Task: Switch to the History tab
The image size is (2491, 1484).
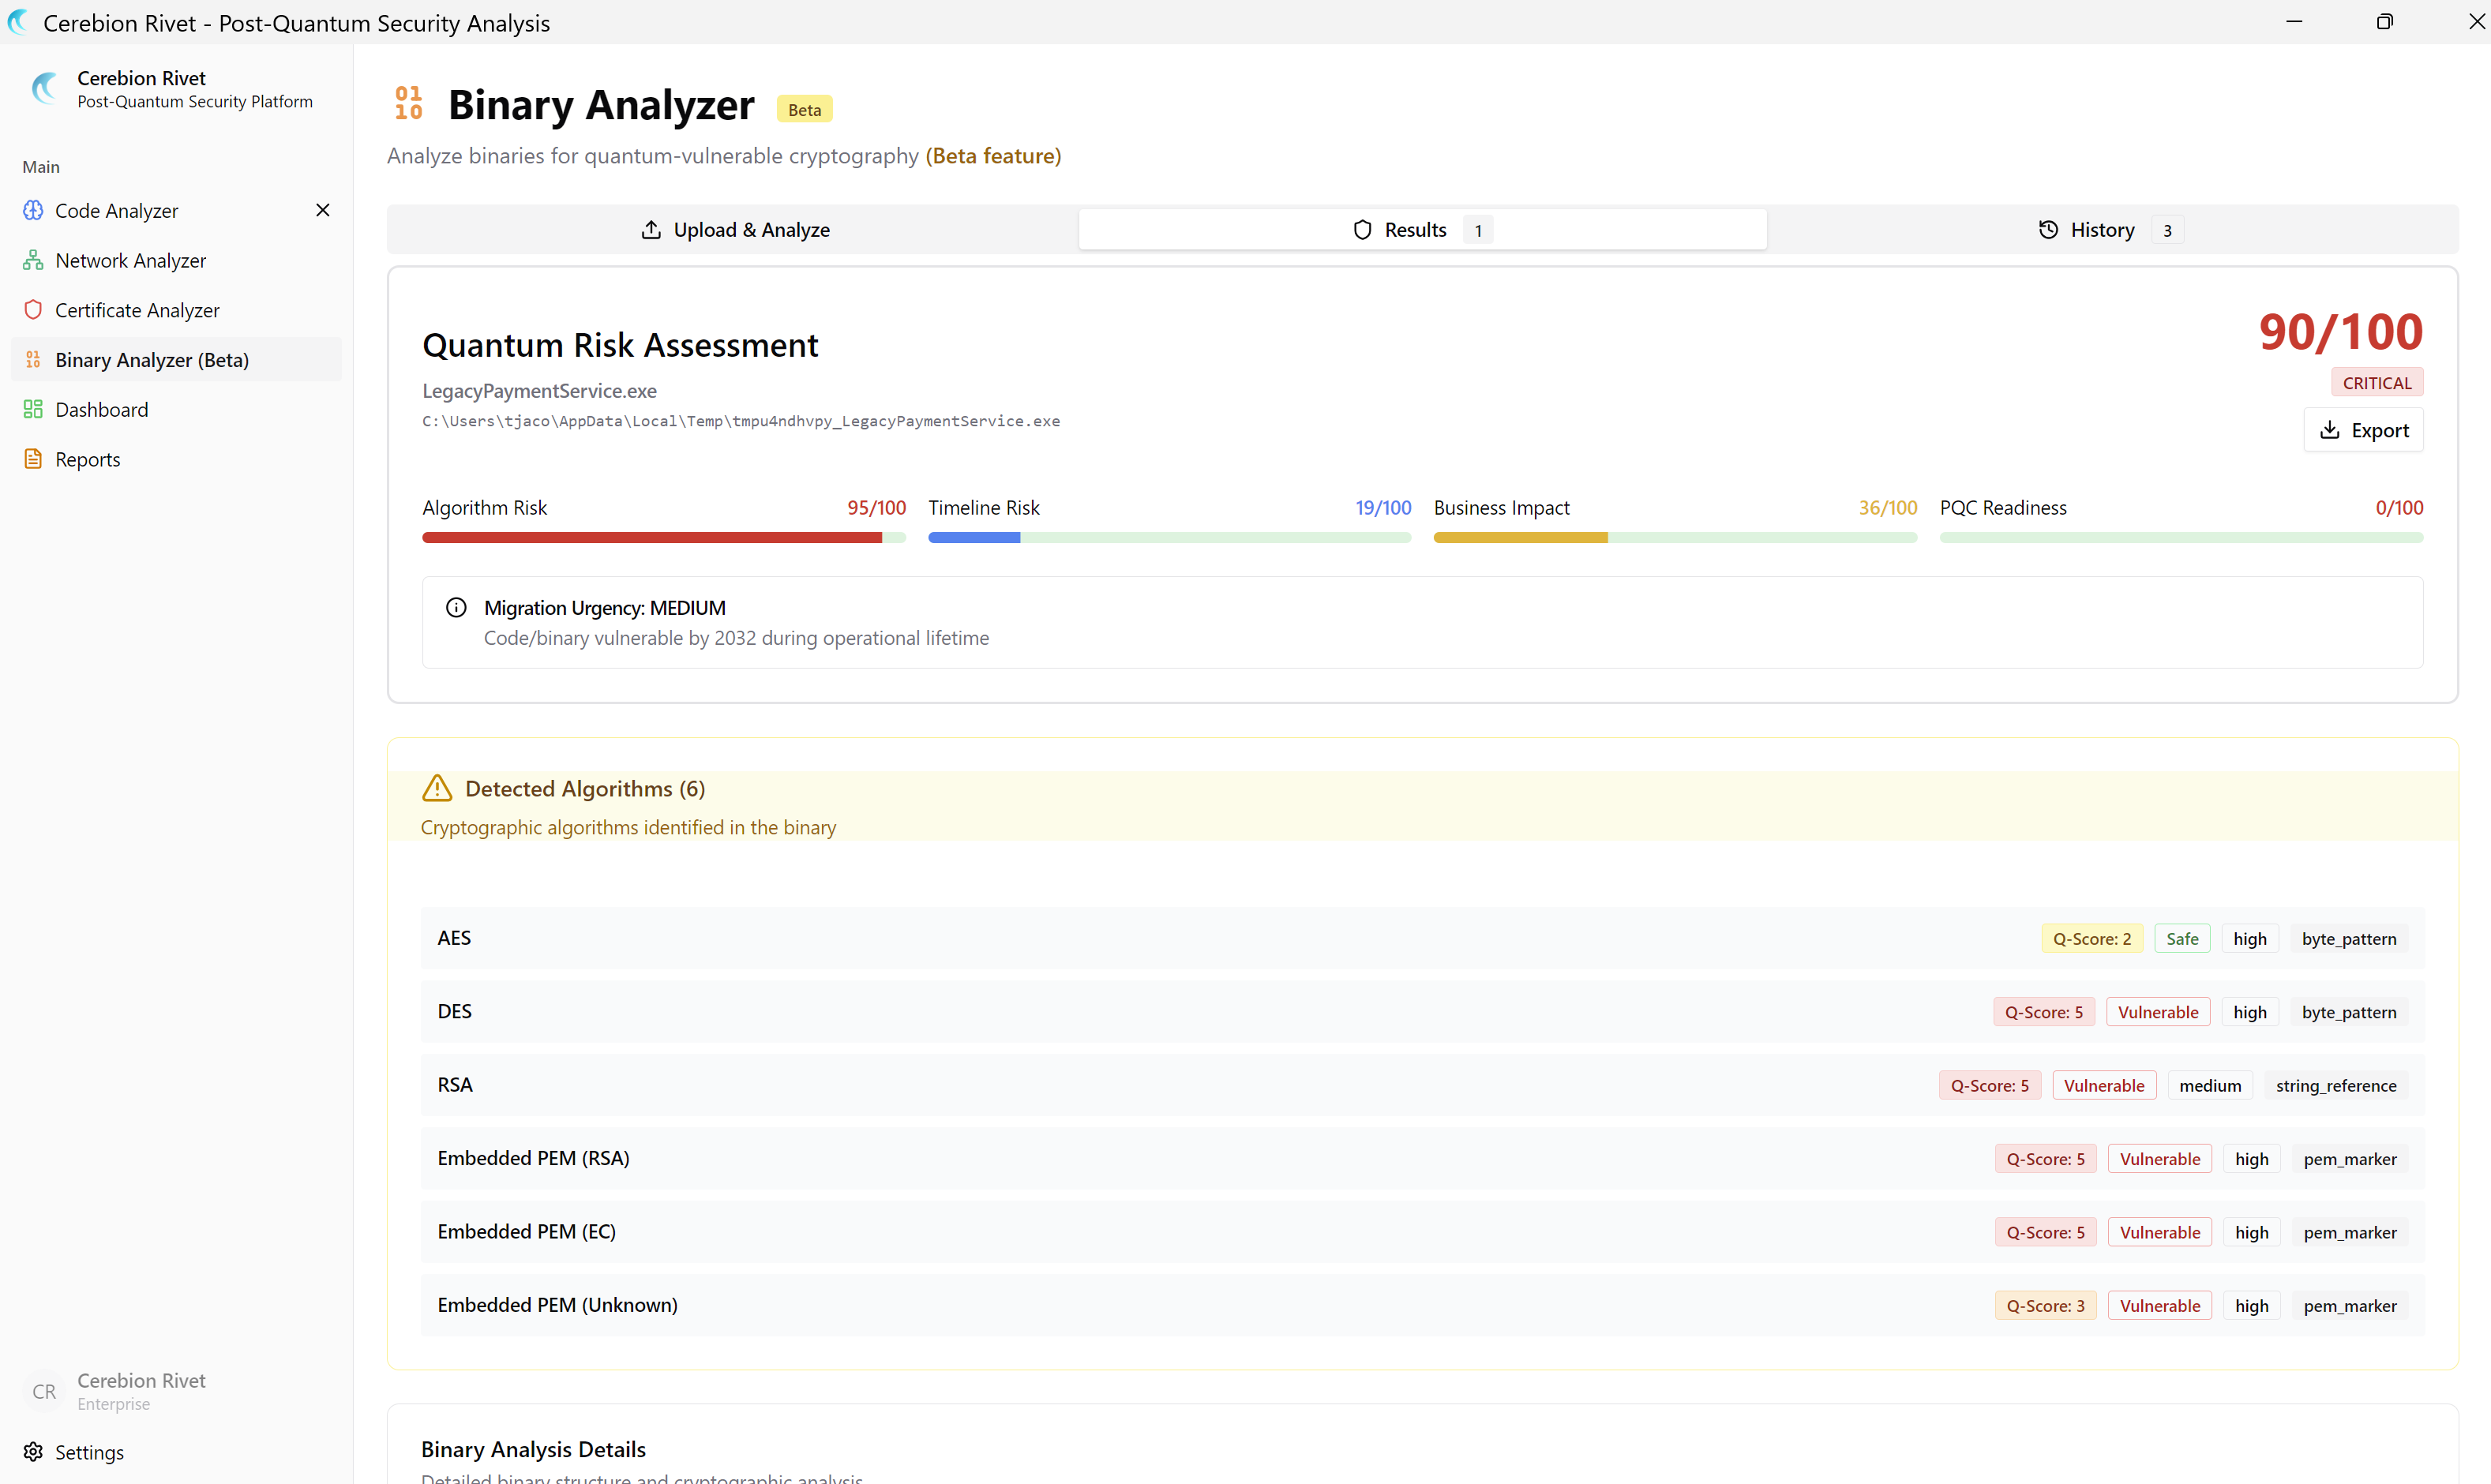Action: [2110, 230]
